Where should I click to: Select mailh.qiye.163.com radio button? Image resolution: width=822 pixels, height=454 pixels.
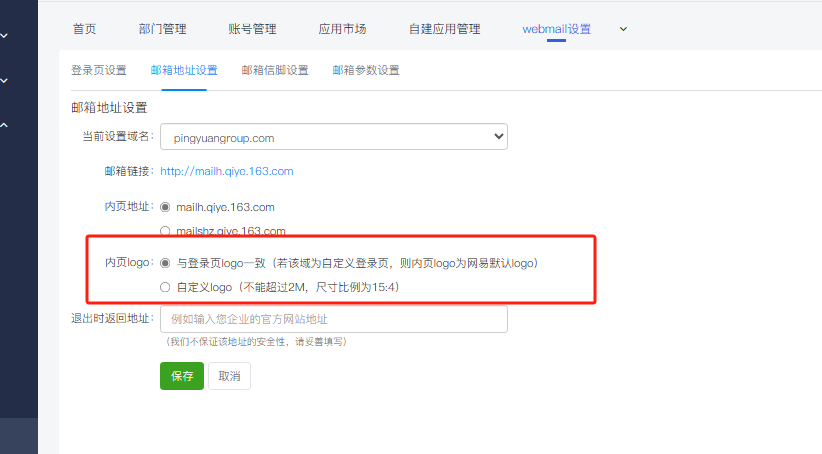coord(165,207)
